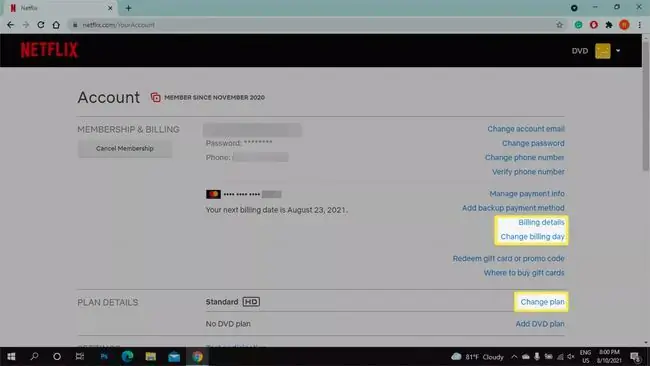The image size is (650, 366).
Task: Expand the profile dropdown arrow
Action: (618, 51)
